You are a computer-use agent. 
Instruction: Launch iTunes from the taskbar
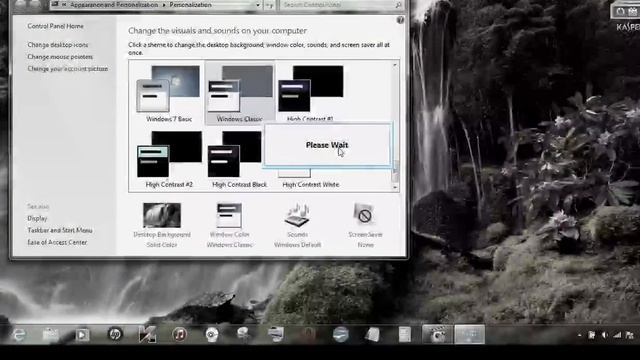tap(180, 335)
